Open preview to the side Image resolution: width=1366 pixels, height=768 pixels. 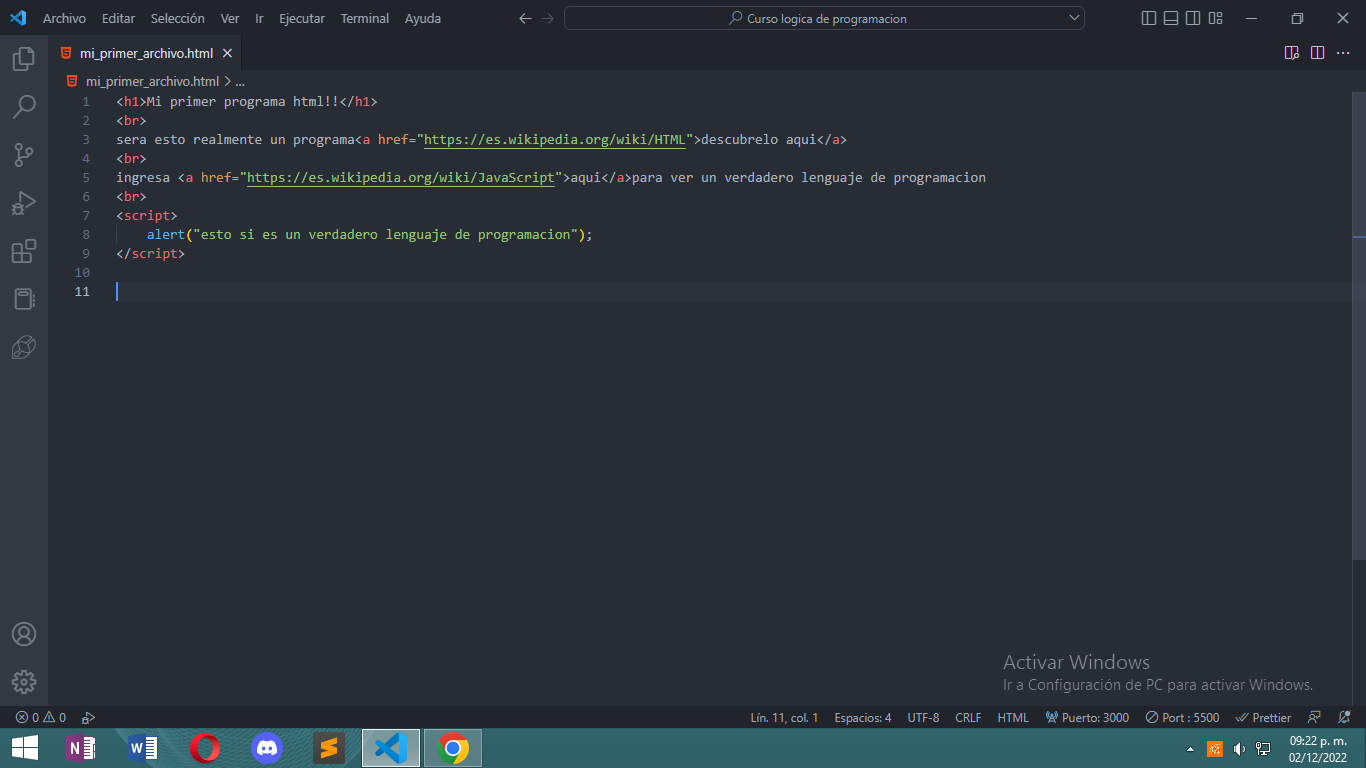pos(1292,53)
